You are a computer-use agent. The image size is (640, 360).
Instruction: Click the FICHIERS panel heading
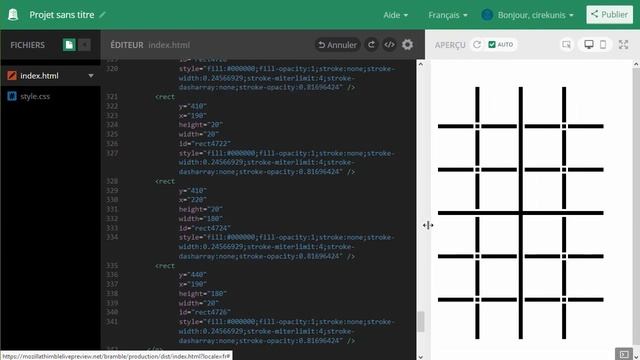coord(27,45)
